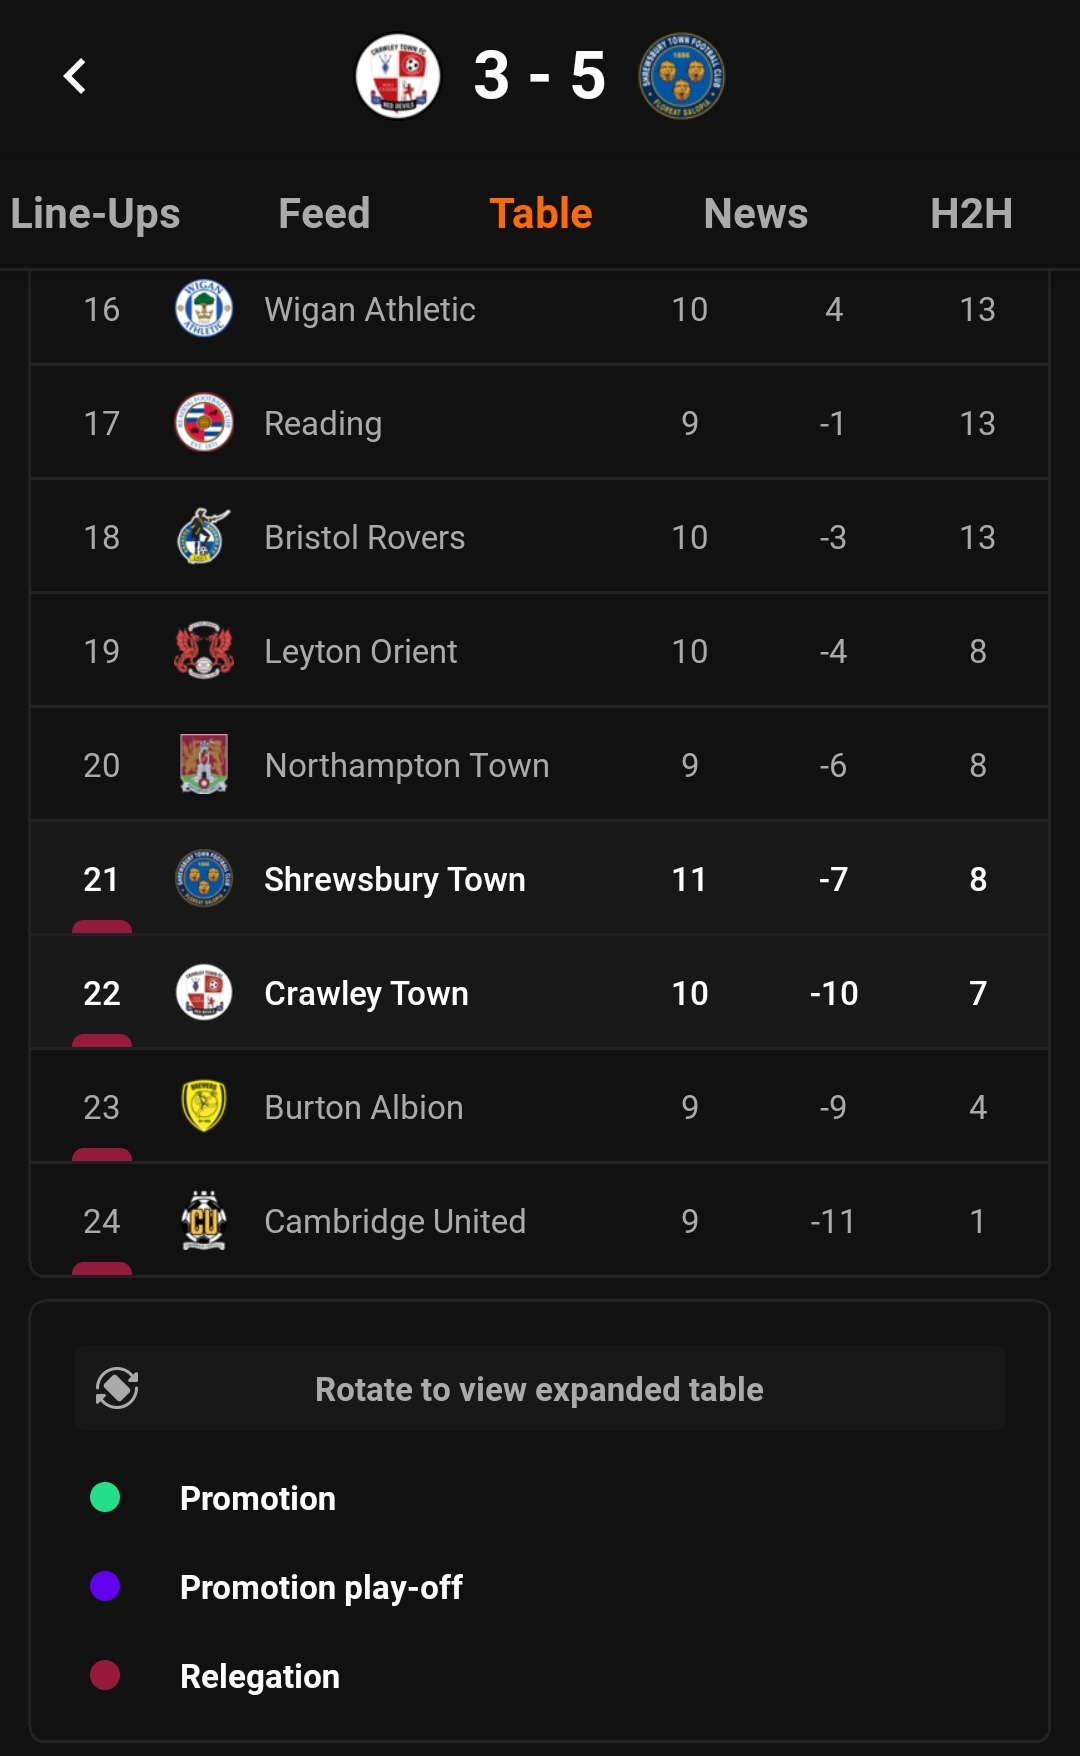
Task: Switch to the Line-Ups tab
Action: (95, 213)
